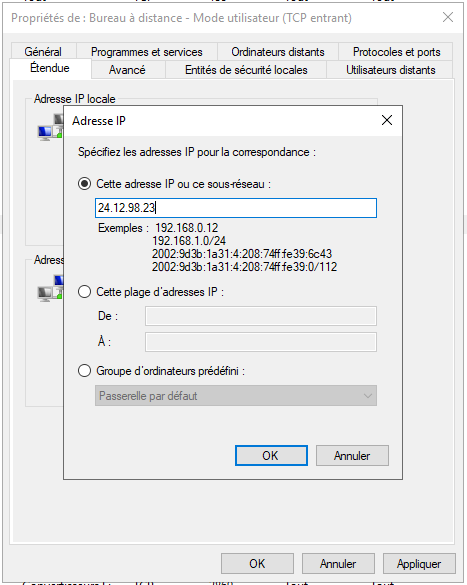This screenshot has height=585, width=467.
Task: Click Annuler in Adresse IP dialog
Action: (352, 456)
